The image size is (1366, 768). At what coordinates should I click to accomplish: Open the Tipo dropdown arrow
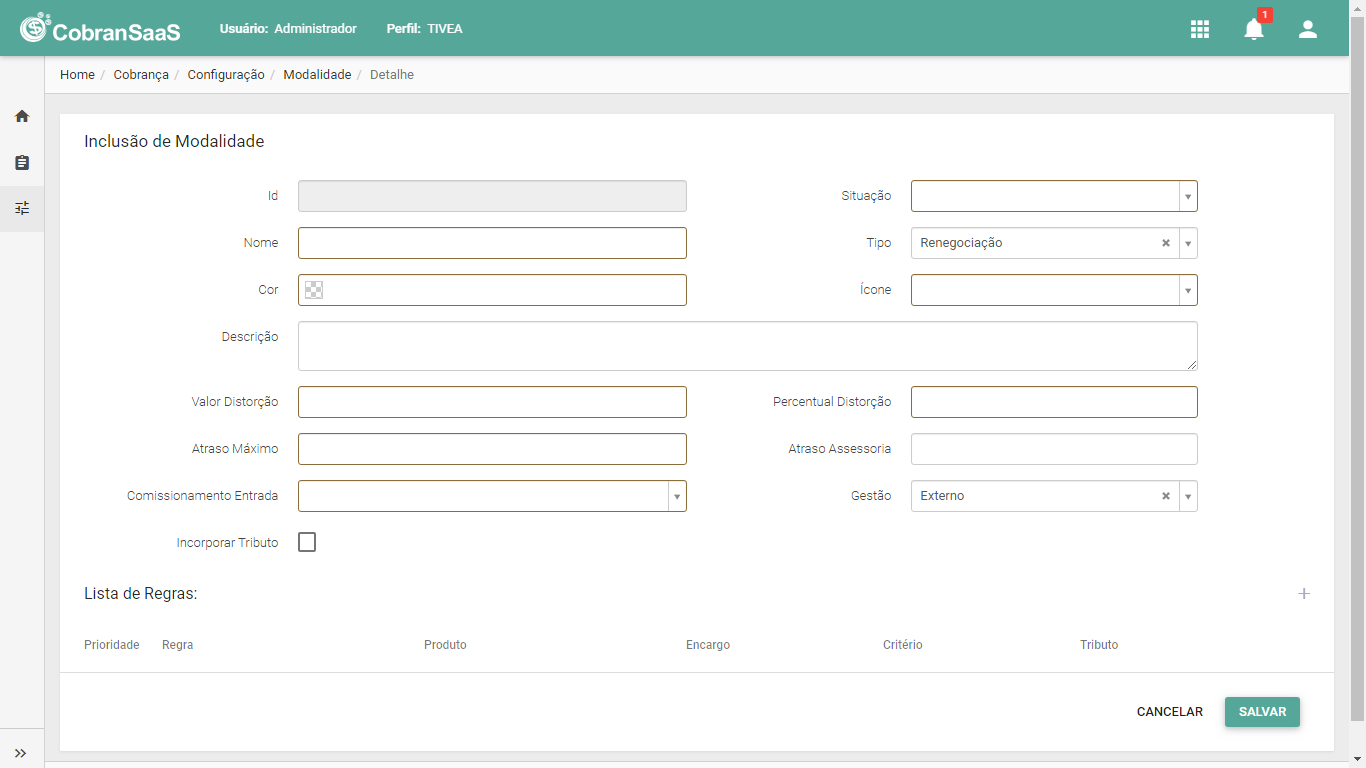click(x=1188, y=243)
